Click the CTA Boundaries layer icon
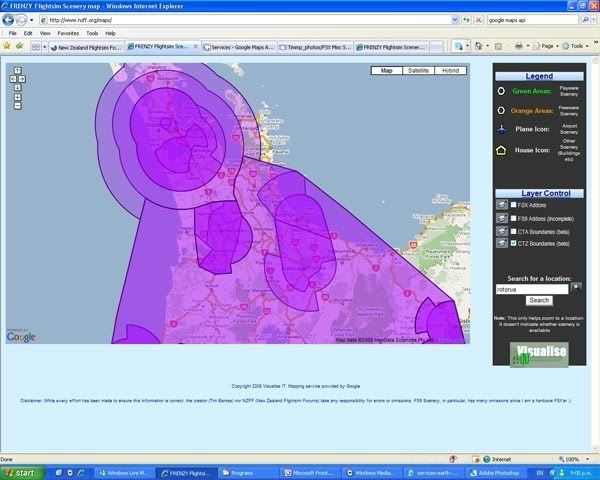 click(502, 230)
